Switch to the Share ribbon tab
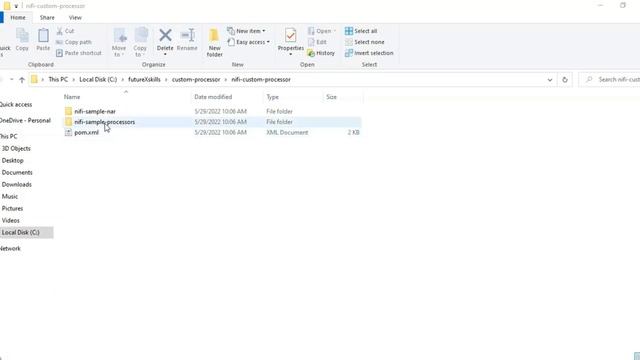 click(47, 18)
